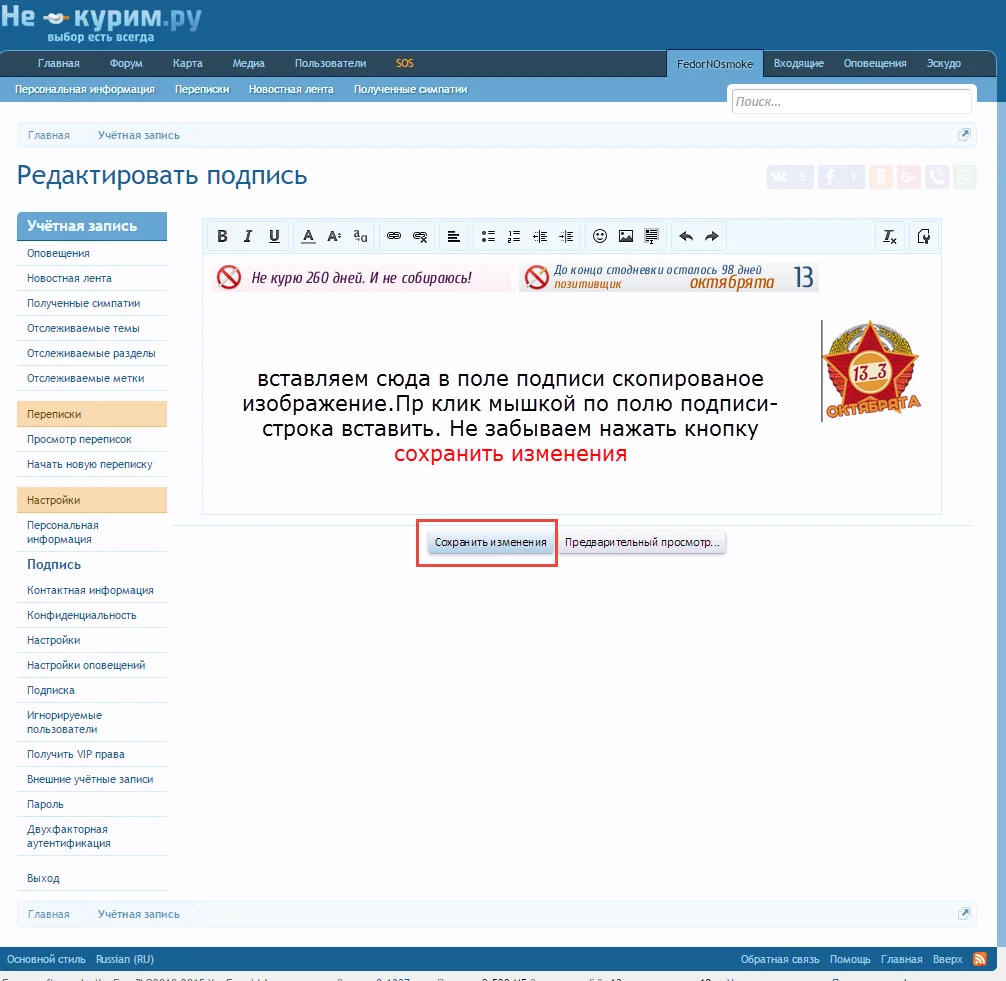Click the Предварительный просмотр button
The height and width of the screenshot is (981, 1006).
point(642,542)
